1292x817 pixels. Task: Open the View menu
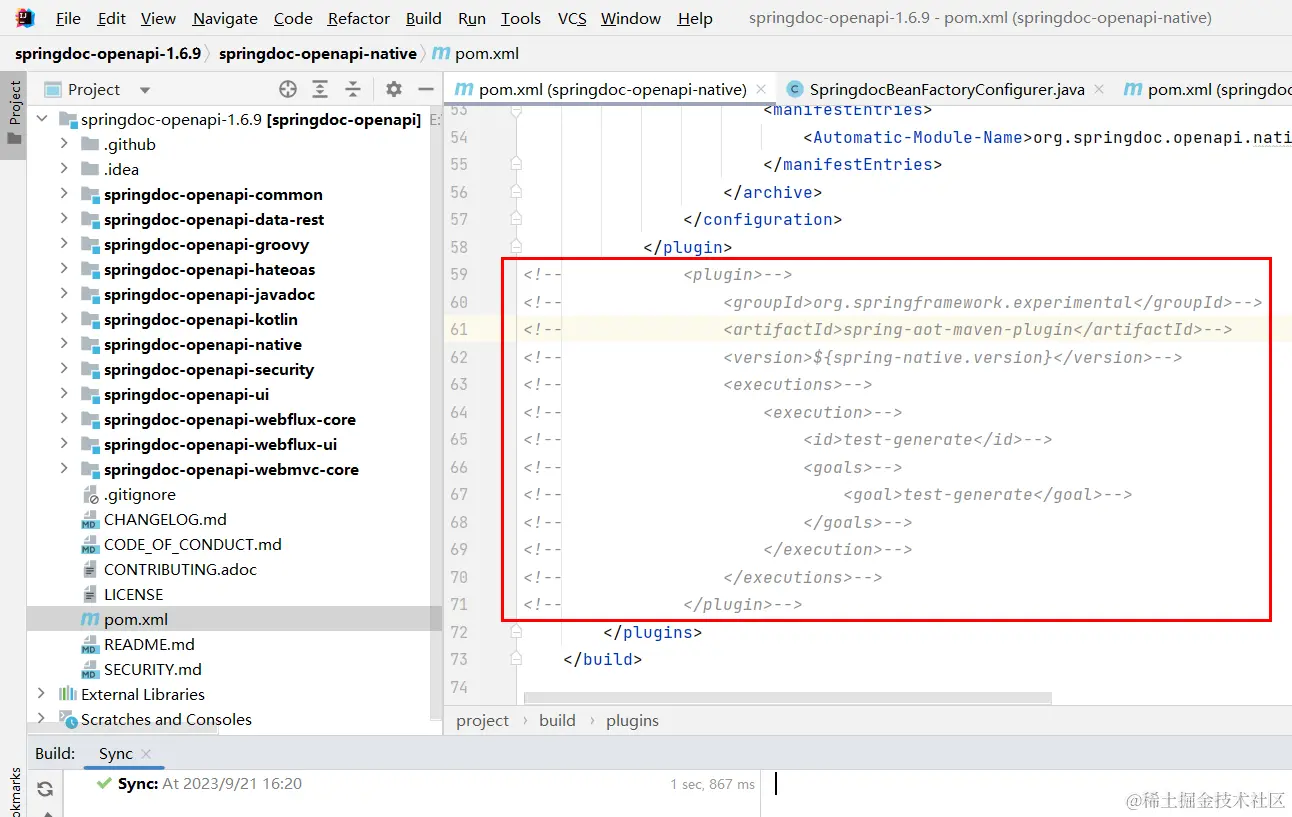pyautogui.click(x=158, y=18)
